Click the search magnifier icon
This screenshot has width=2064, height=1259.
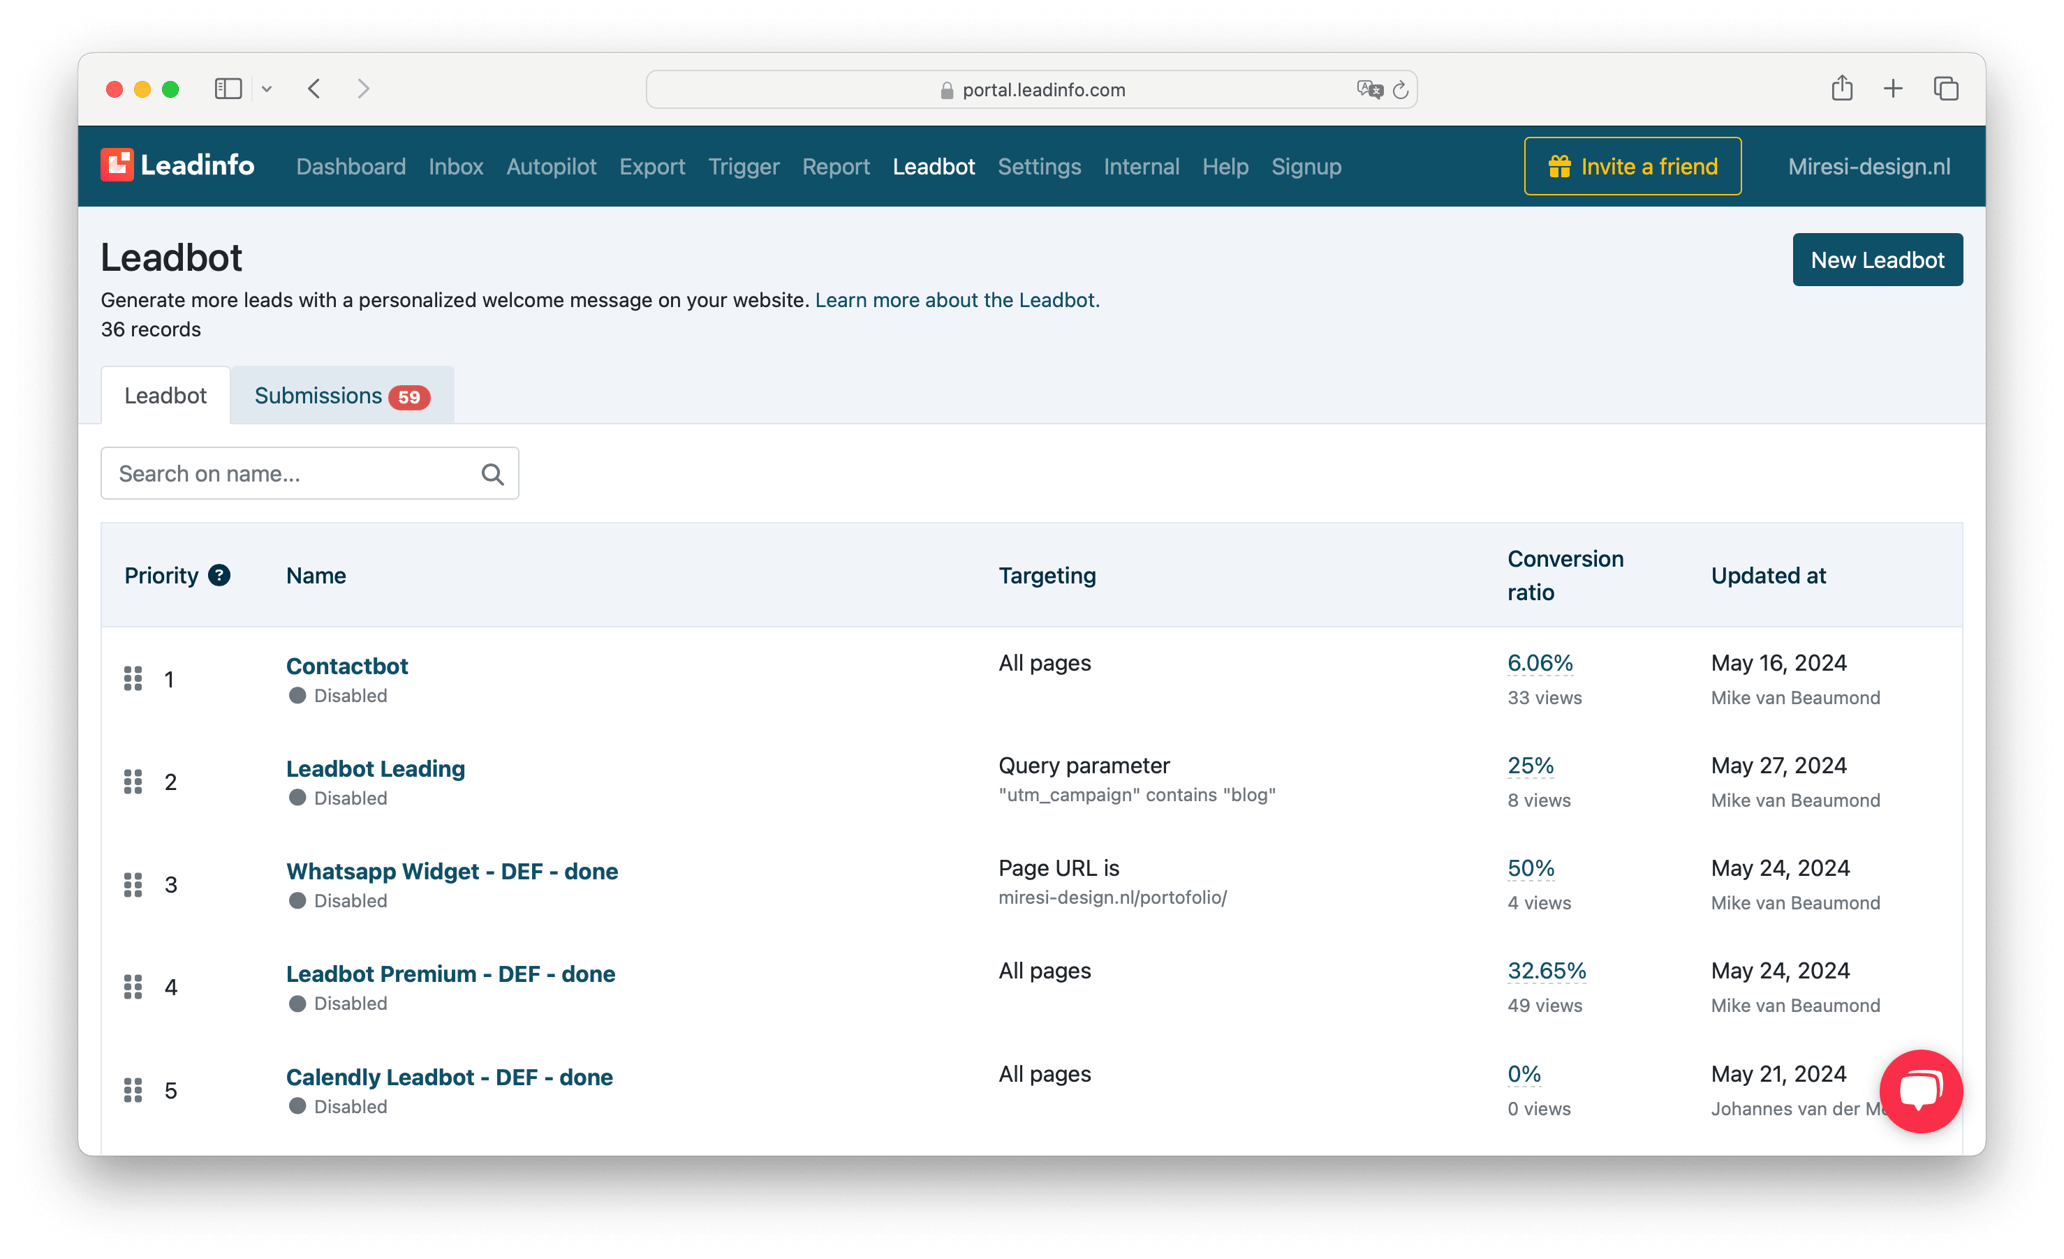tap(492, 474)
